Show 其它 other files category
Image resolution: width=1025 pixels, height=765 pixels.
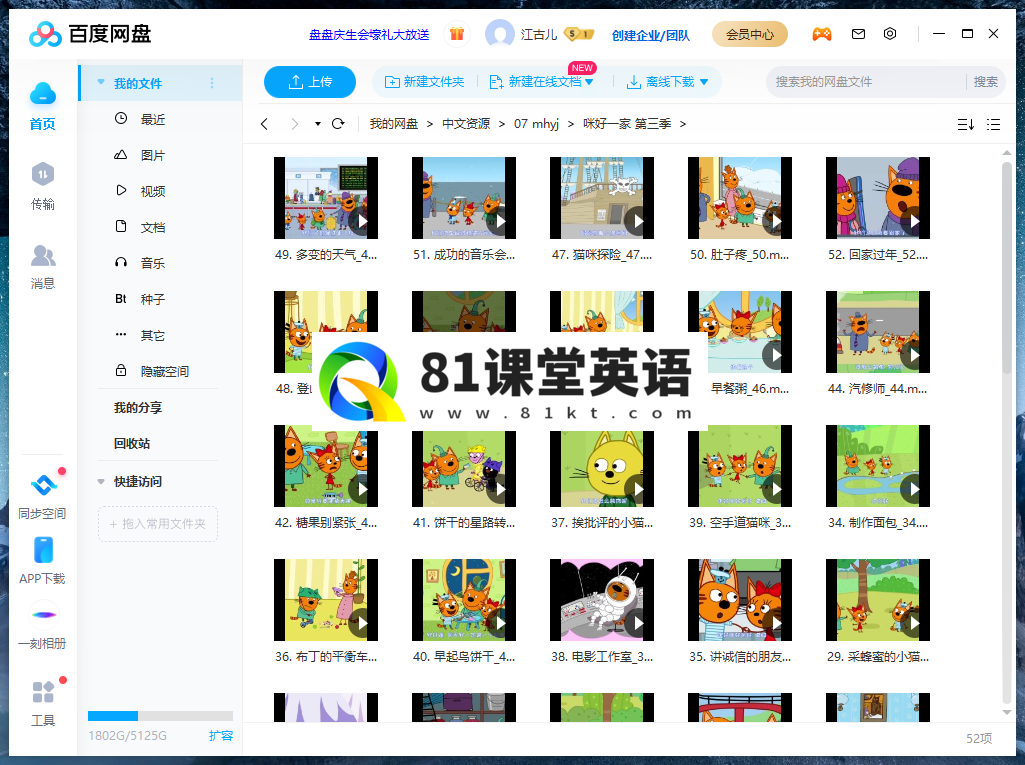tap(152, 335)
